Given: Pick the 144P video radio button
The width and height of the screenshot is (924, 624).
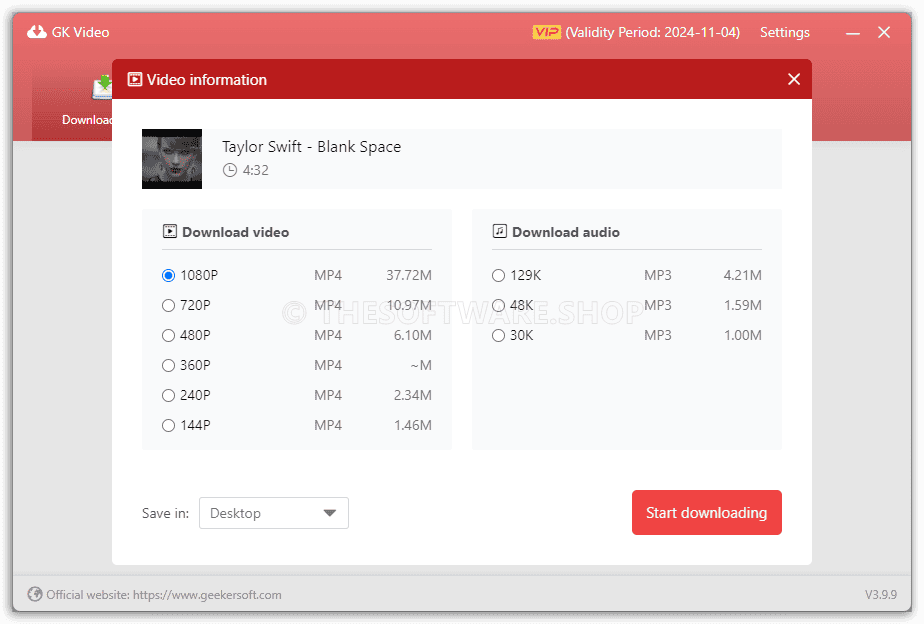Looking at the screenshot, I should pos(169,425).
